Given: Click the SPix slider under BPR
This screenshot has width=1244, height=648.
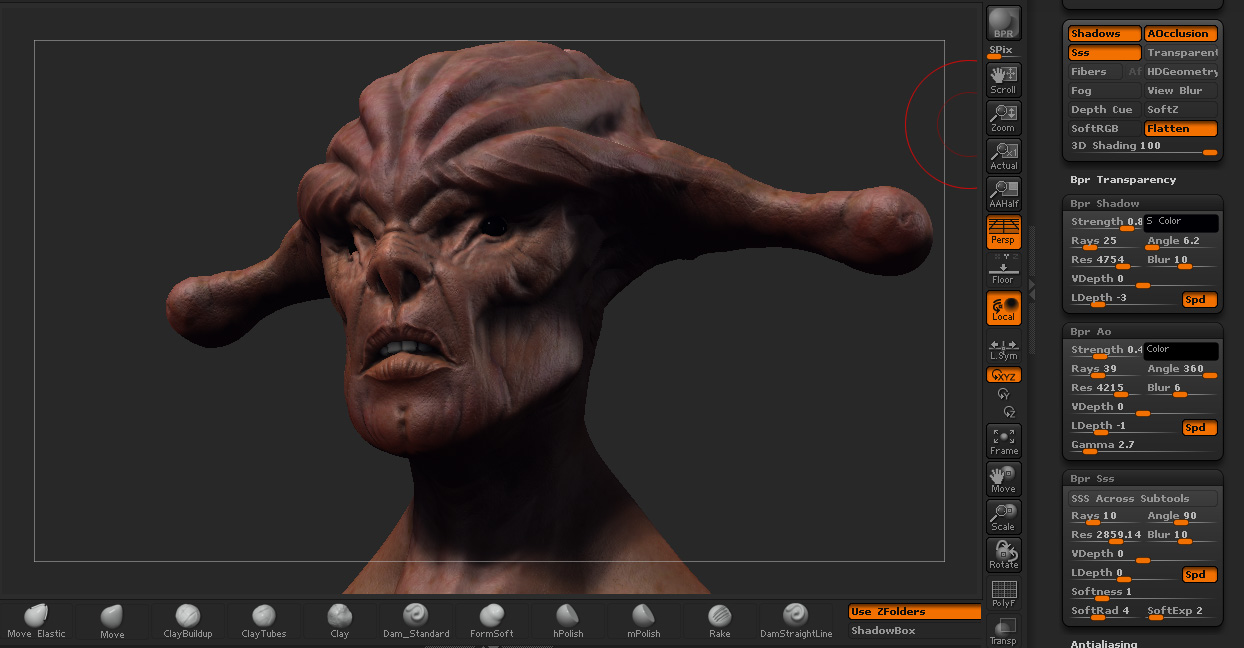Looking at the screenshot, I should [1001, 51].
